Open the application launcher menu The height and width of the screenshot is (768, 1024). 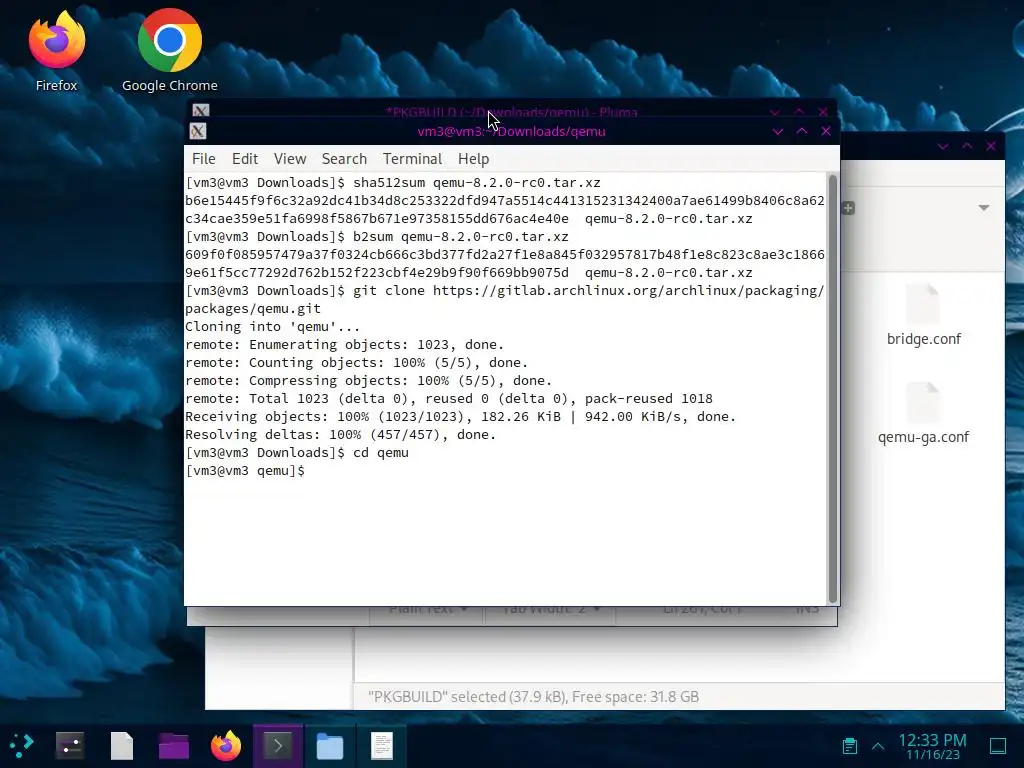[22, 745]
